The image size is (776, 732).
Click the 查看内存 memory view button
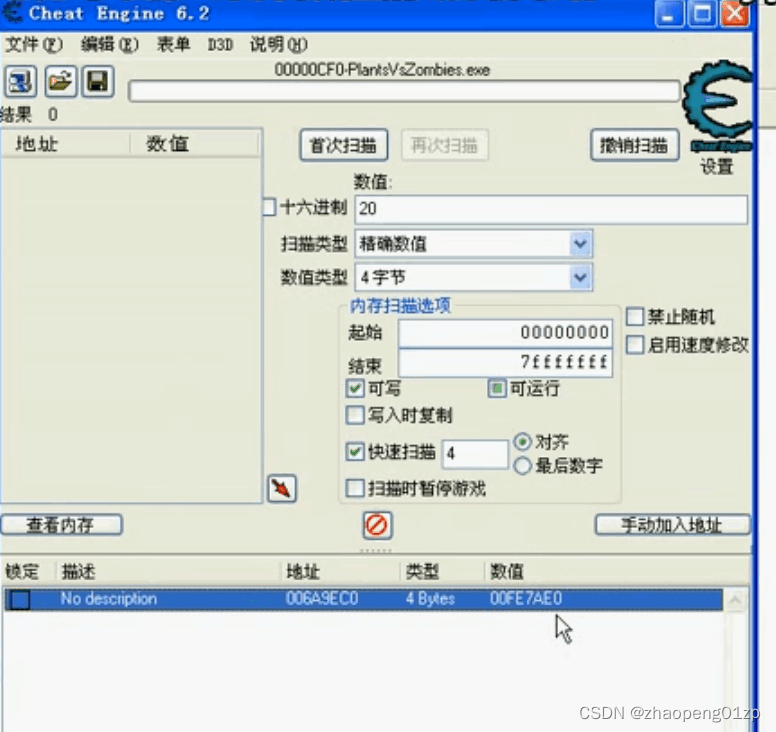click(x=61, y=525)
